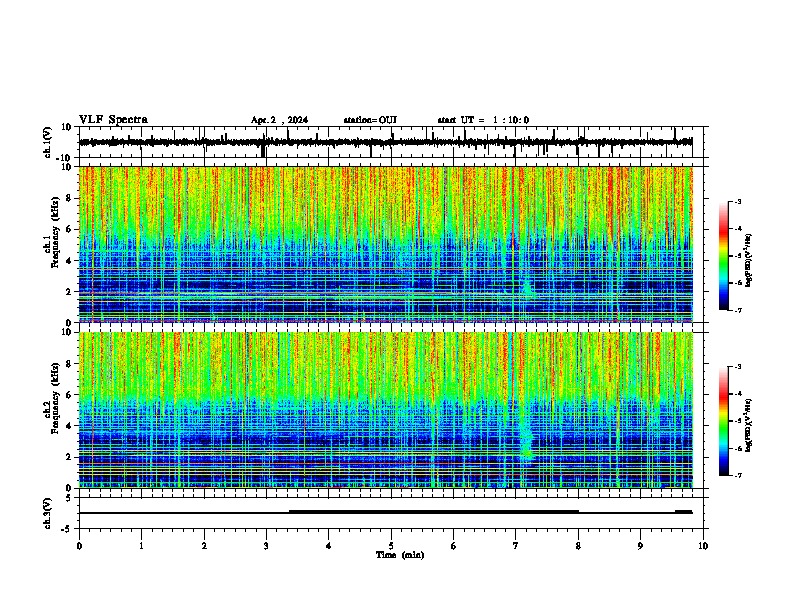This screenshot has height=612, width=792.
Task: Click the 'ch.1(V)' waveform axis label
Action: pyautogui.click(x=48, y=142)
